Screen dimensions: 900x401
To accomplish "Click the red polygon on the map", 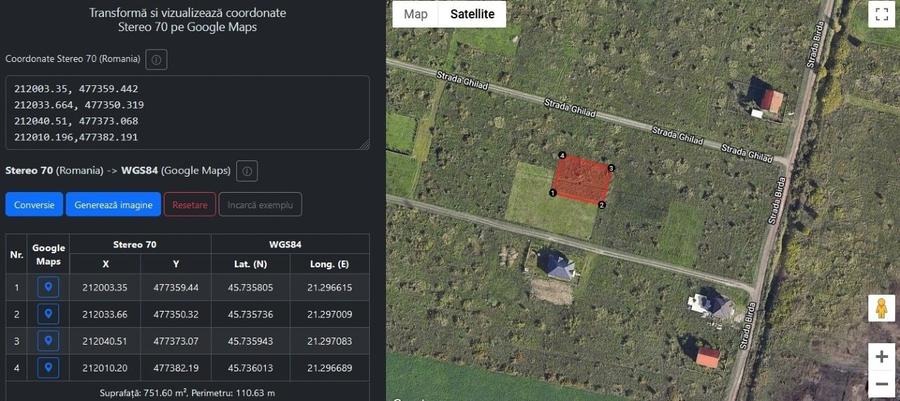I will point(583,179).
